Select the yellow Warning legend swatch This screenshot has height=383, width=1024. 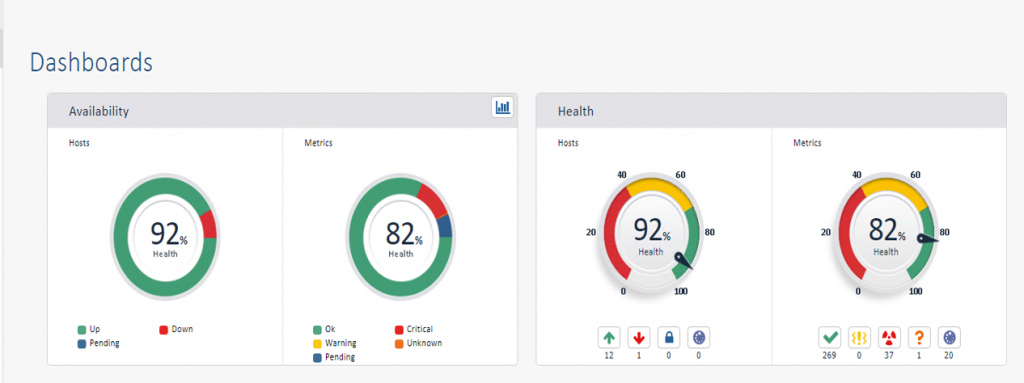pos(317,343)
